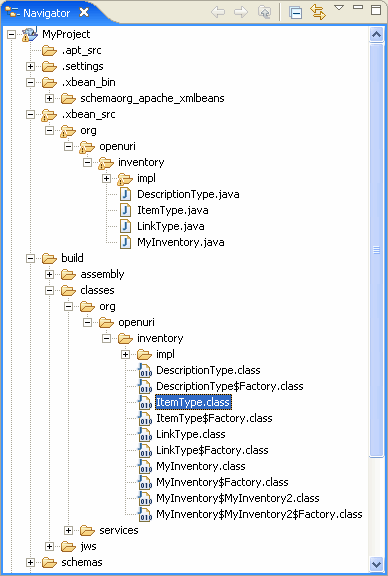Maximize the Navigator view
This screenshot has height=576, width=388.
[376, 10]
